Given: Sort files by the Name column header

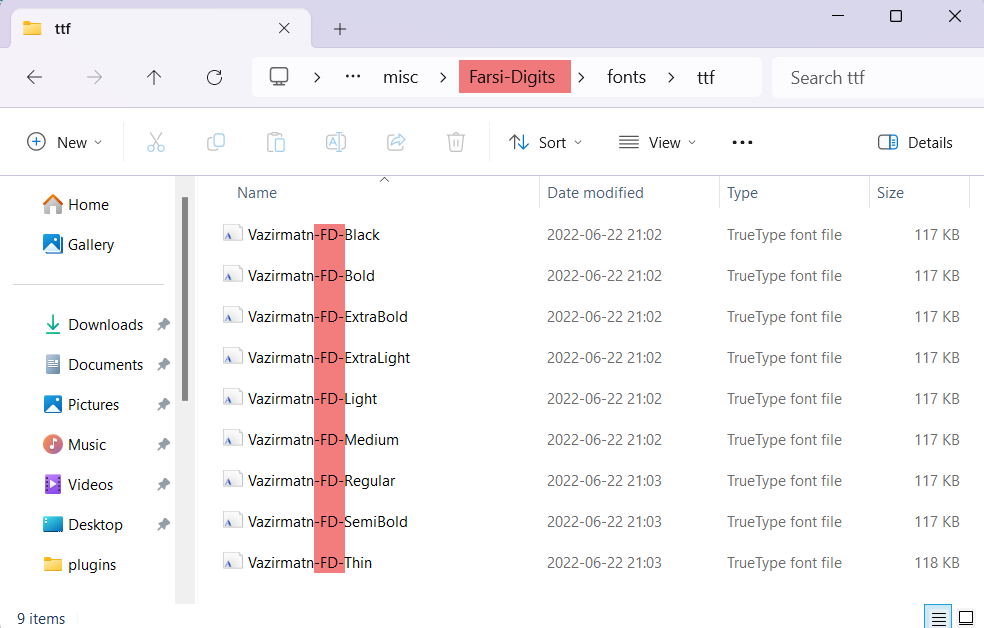Looking at the screenshot, I should tap(257, 193).
